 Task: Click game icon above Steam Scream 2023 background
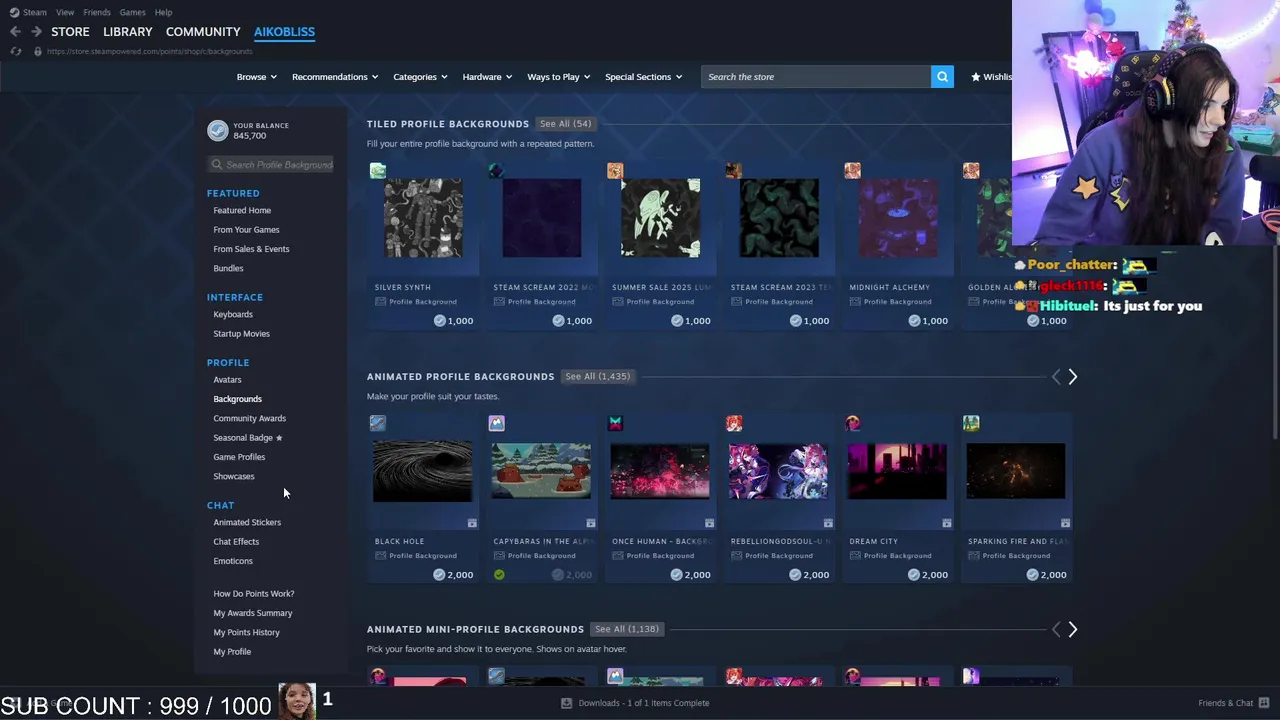click(733, 171)
